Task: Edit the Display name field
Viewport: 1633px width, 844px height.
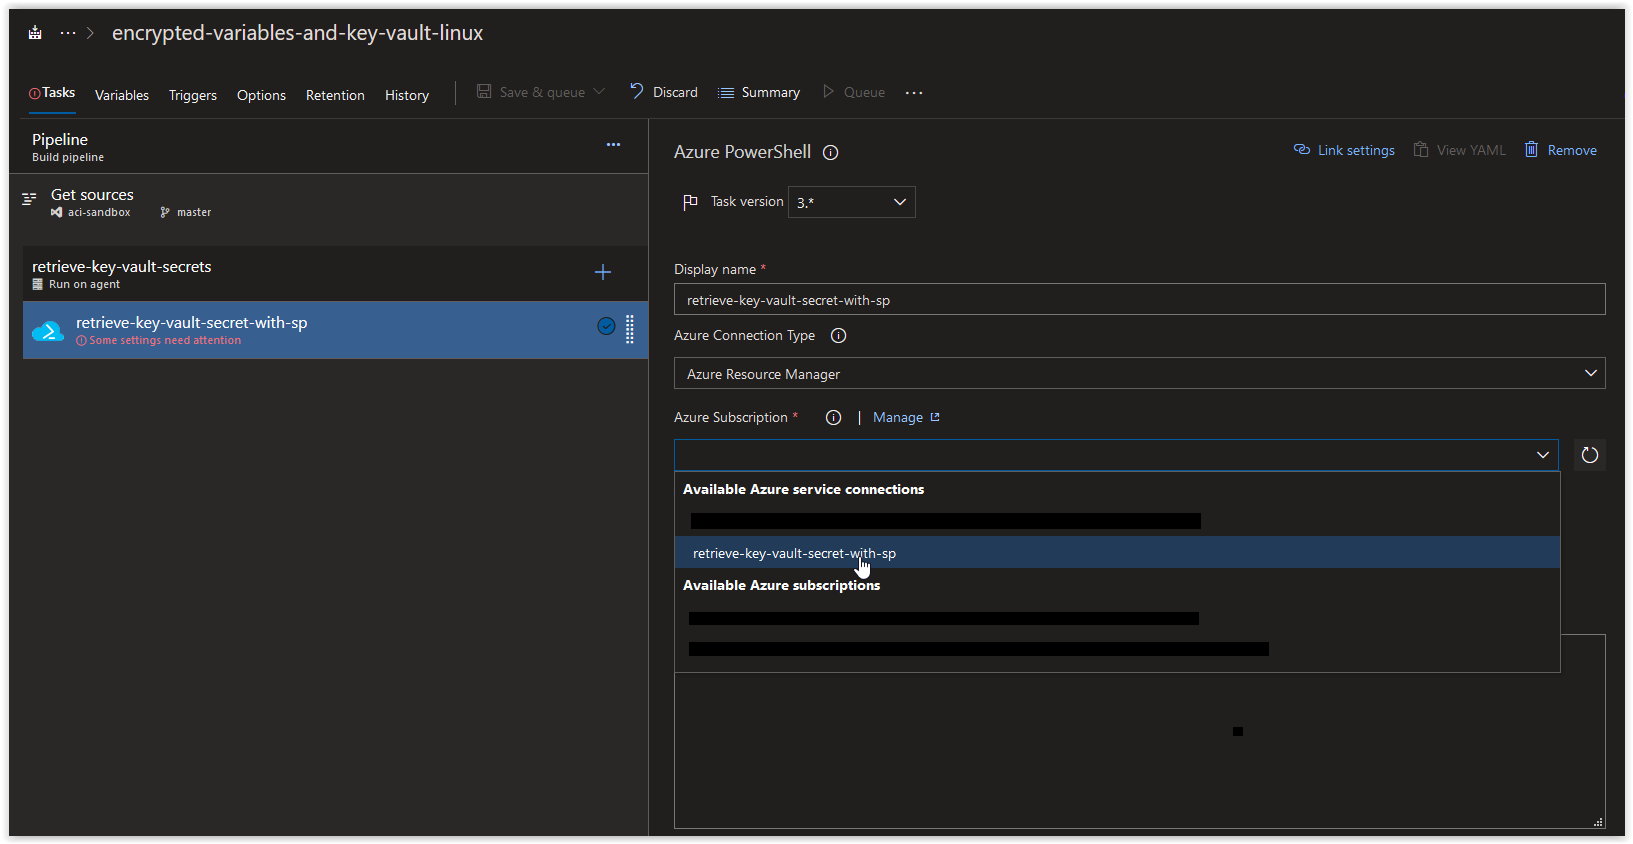Action: pyautogui.click(x=1140, y=300)
